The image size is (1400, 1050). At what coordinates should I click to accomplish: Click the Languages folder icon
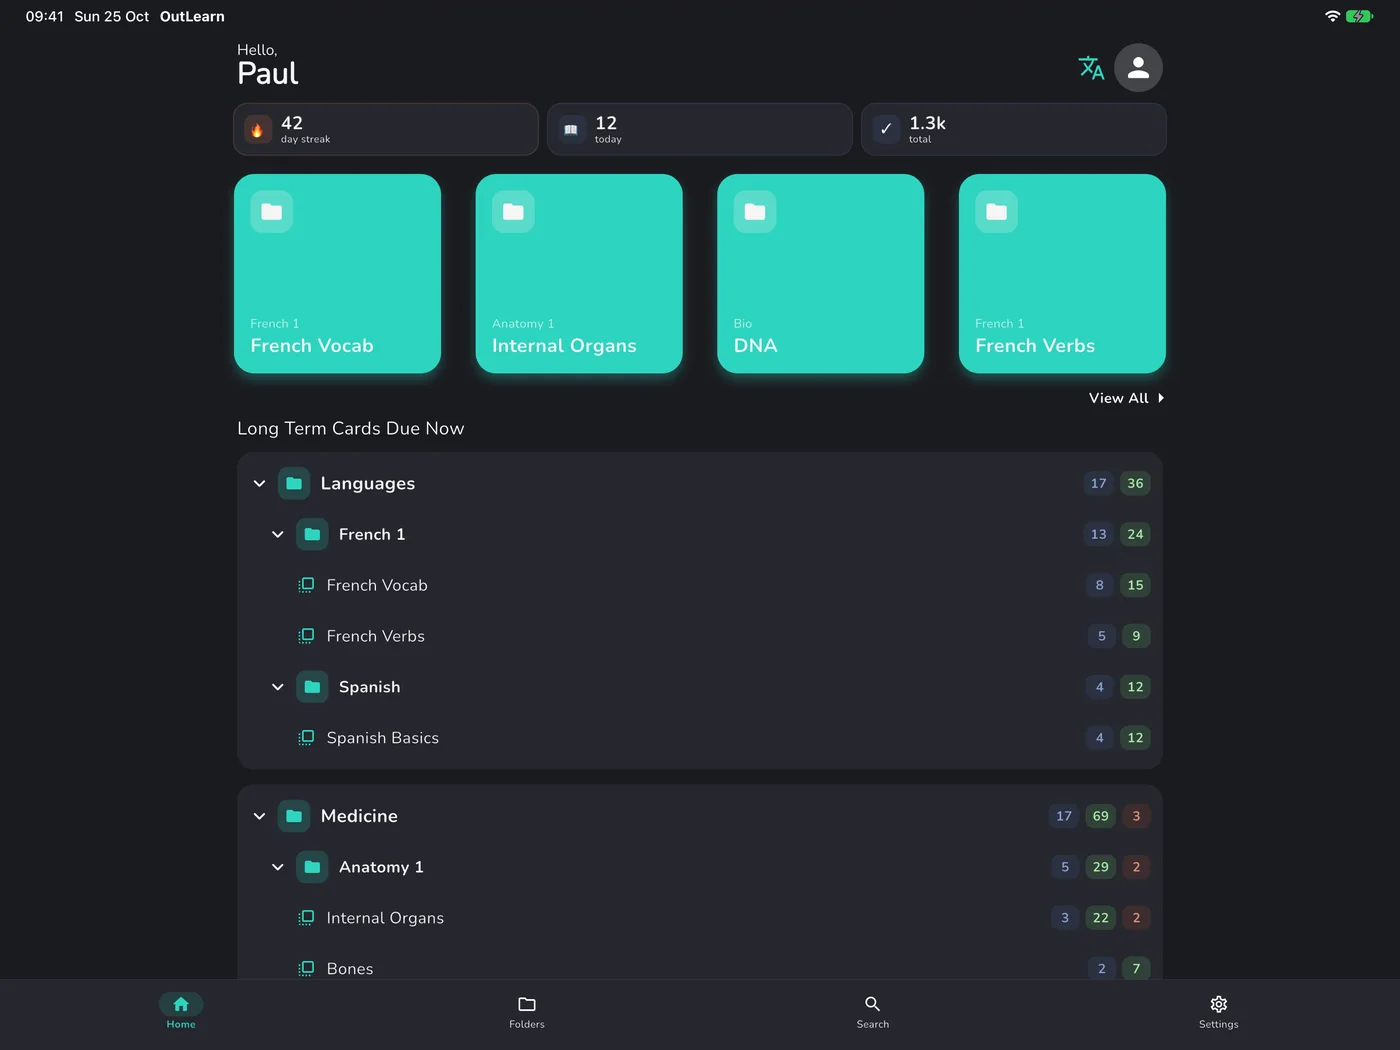(294, 483)
